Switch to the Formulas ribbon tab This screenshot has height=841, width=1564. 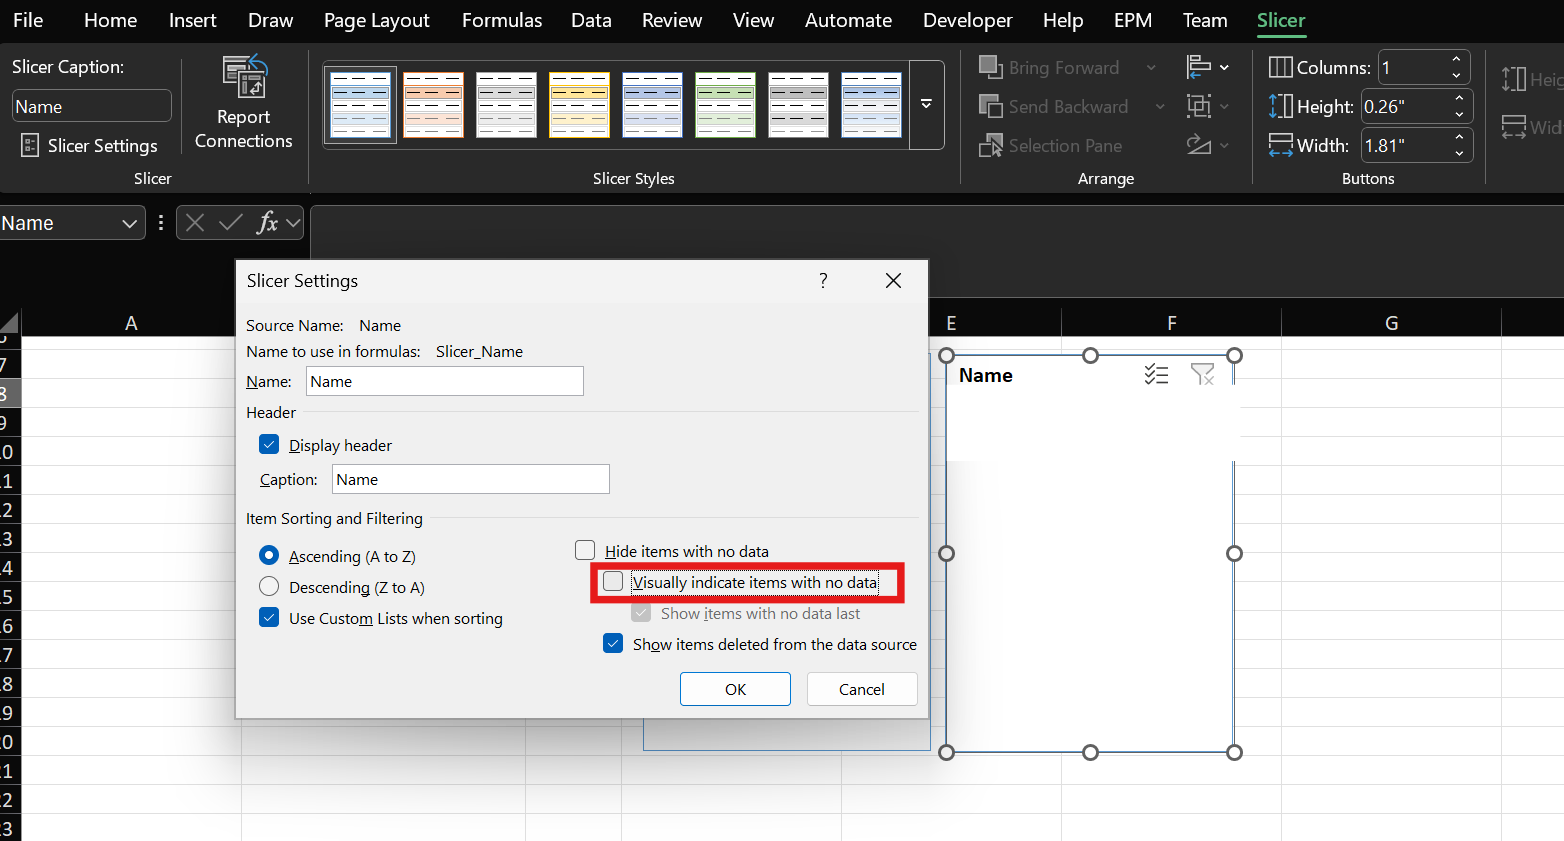coord(501,20)
